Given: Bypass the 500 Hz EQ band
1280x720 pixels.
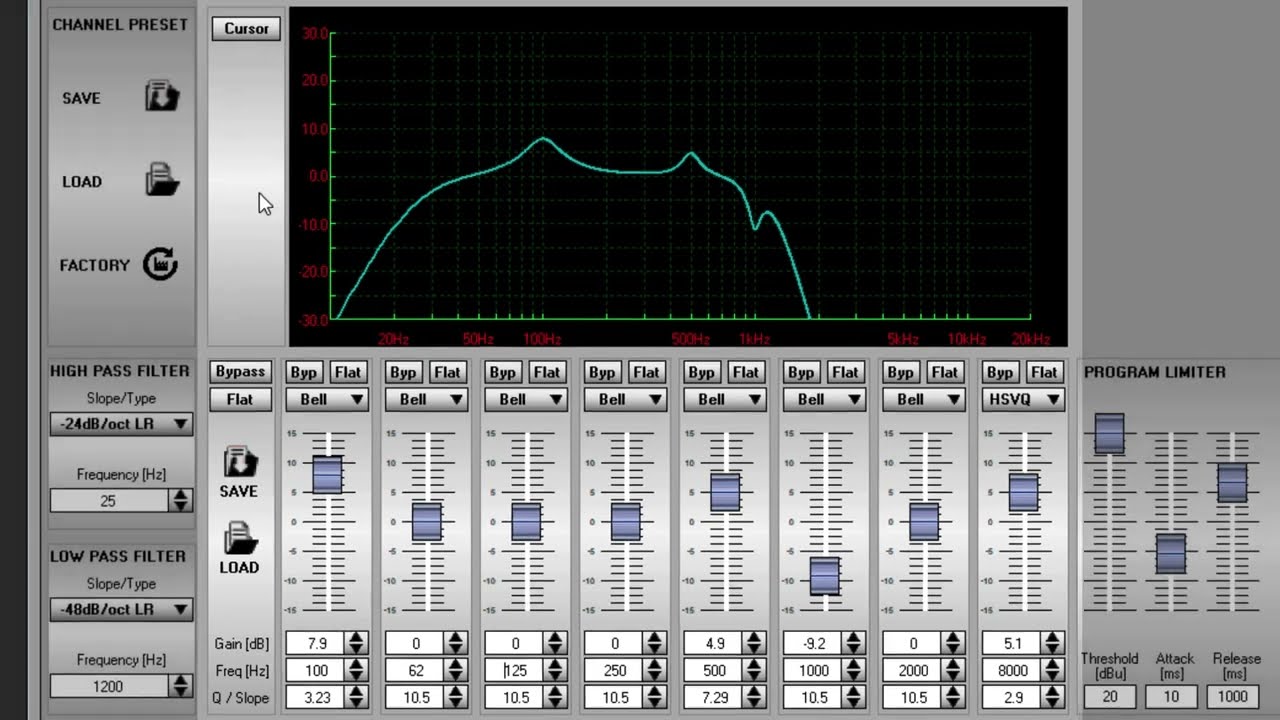Looking at the screenshot, I should pos(702,372).
